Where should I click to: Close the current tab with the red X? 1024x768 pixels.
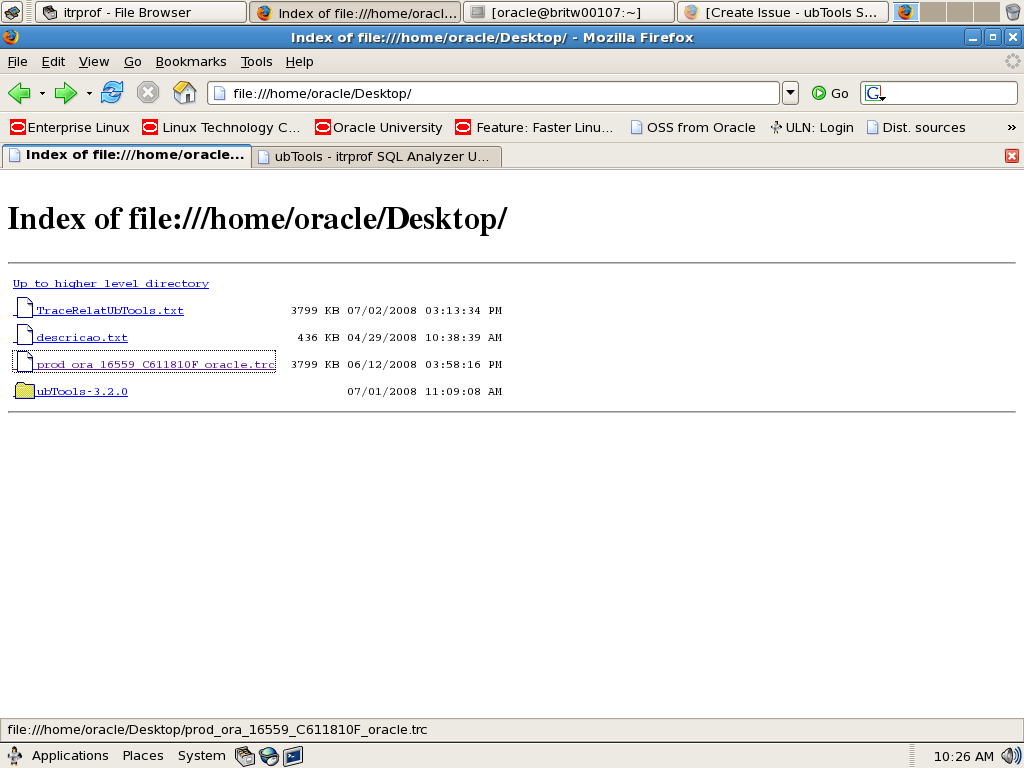(x=1012, y=156)
